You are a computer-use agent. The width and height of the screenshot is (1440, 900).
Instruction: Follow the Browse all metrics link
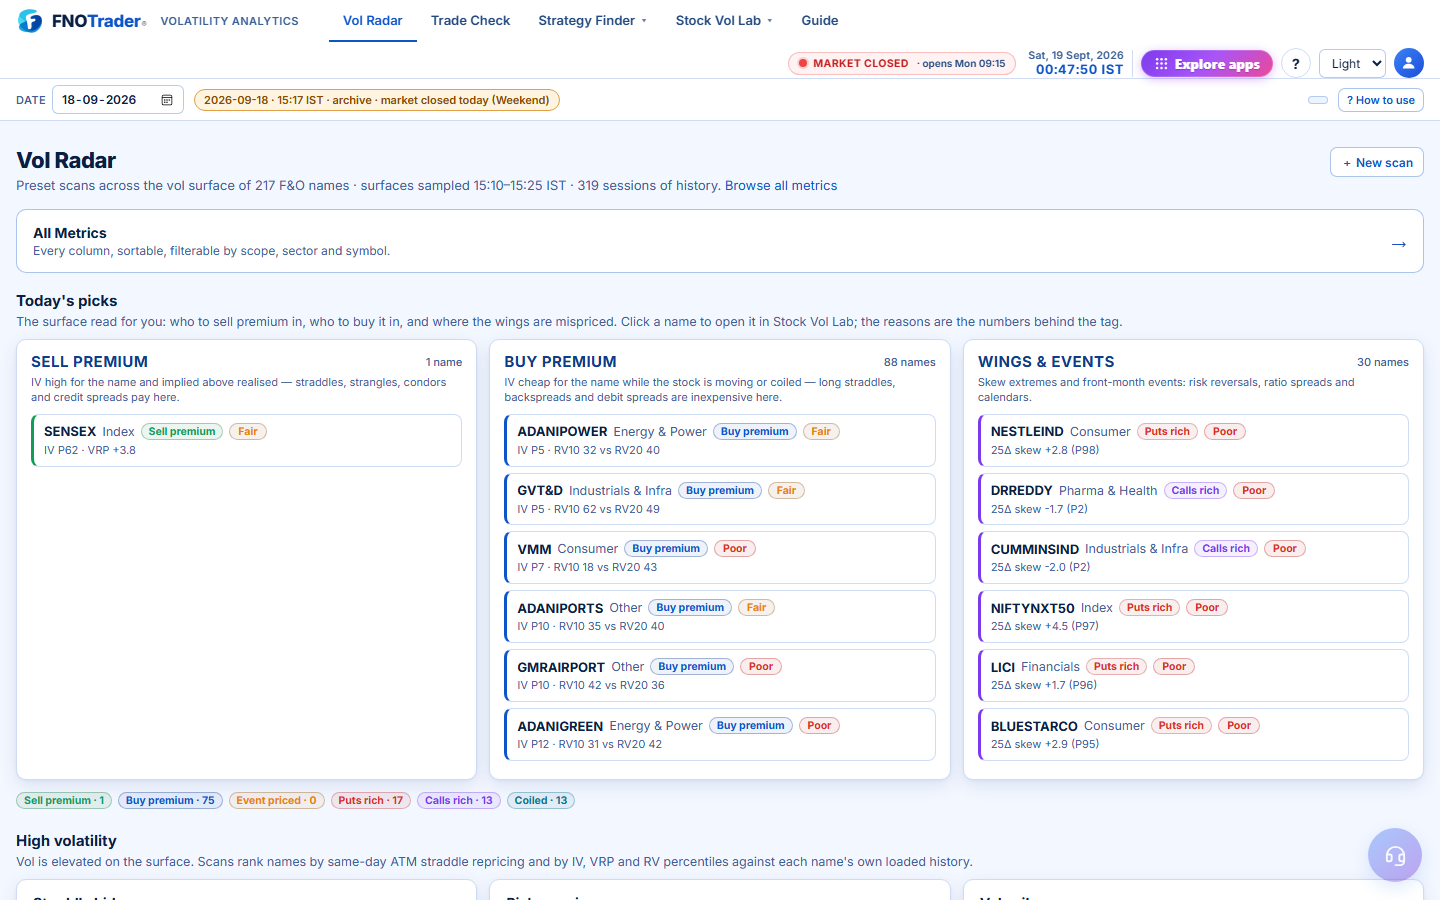pos(781,186)
